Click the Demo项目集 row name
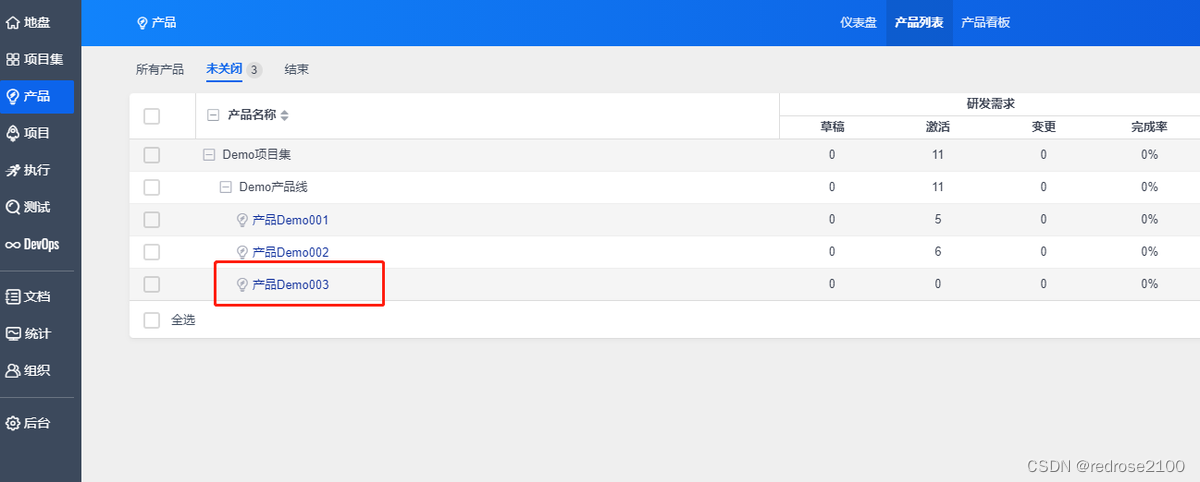 256,155
